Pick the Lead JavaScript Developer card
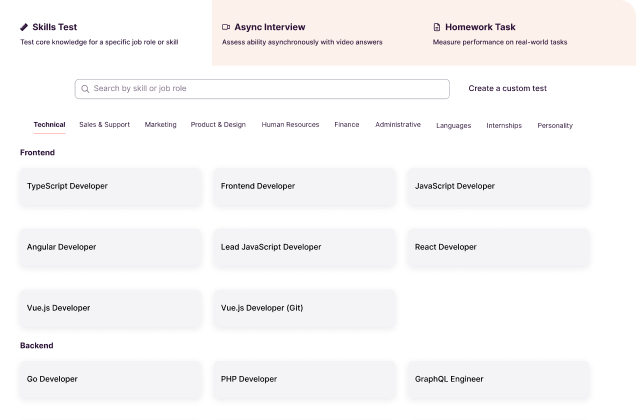The image size is (636, 420). pos(304,247)
